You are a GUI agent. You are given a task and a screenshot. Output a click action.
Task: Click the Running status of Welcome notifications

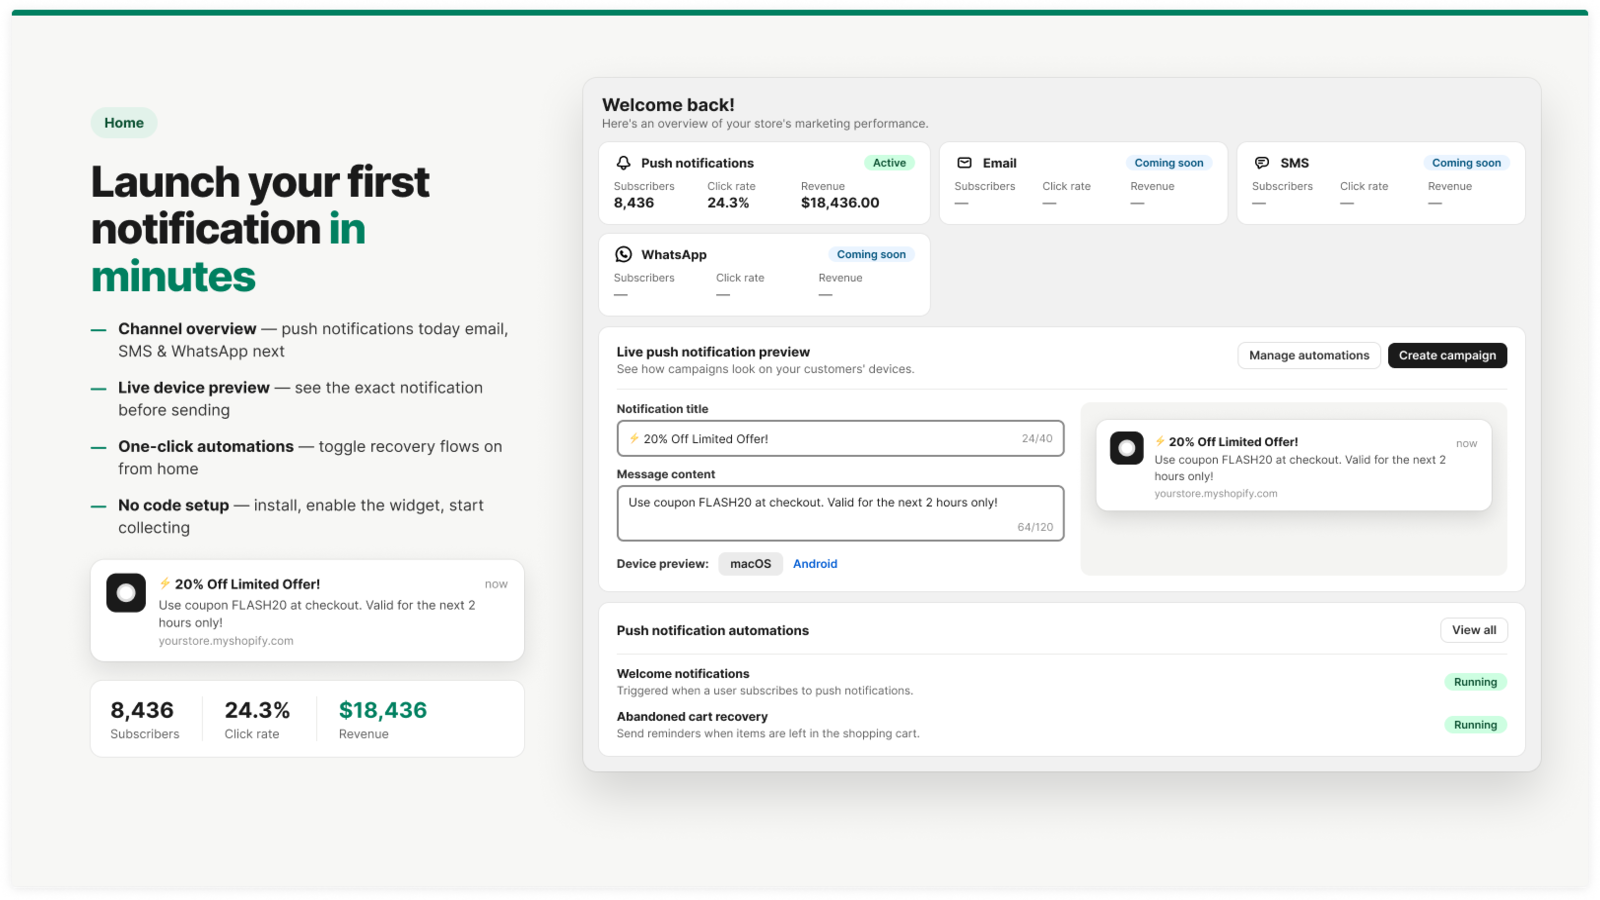pos(1475,682)
